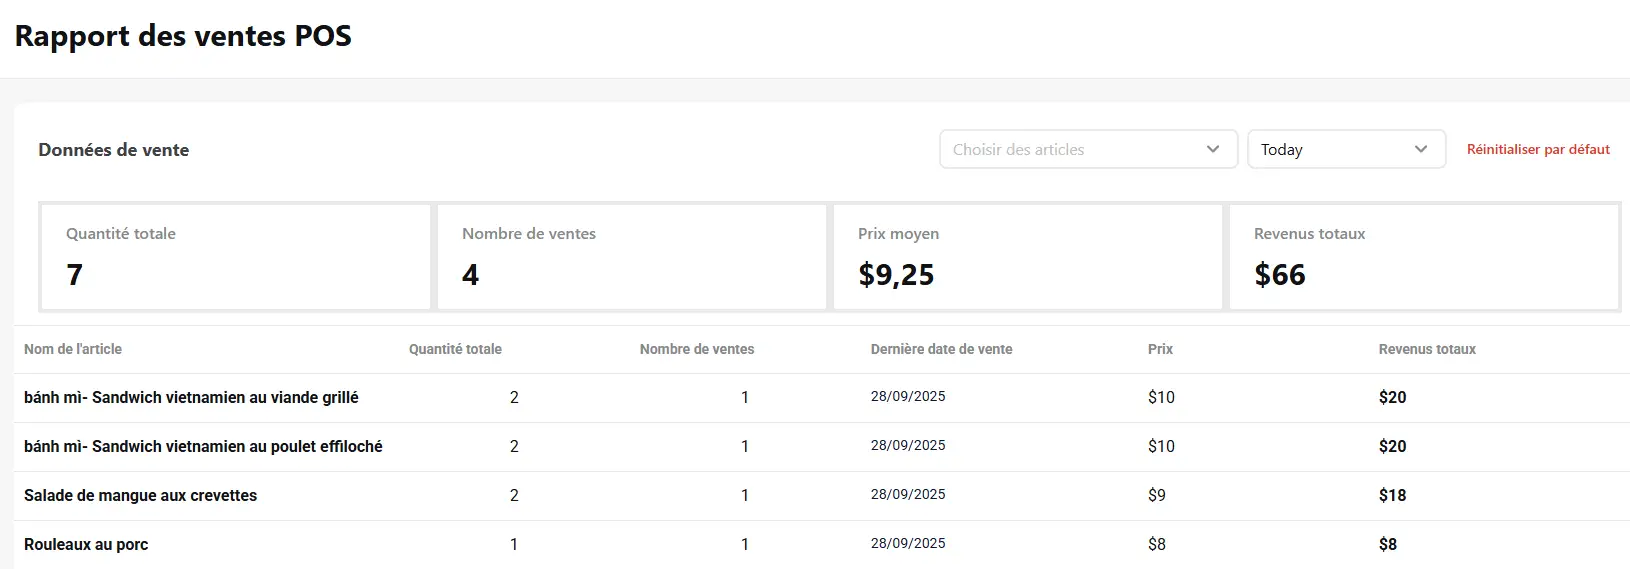Image resolution: width=1630 pixels, height=569 pixels.
Task: Click 'Rapport des ventes POS' page title
Action: coord(183,36)
